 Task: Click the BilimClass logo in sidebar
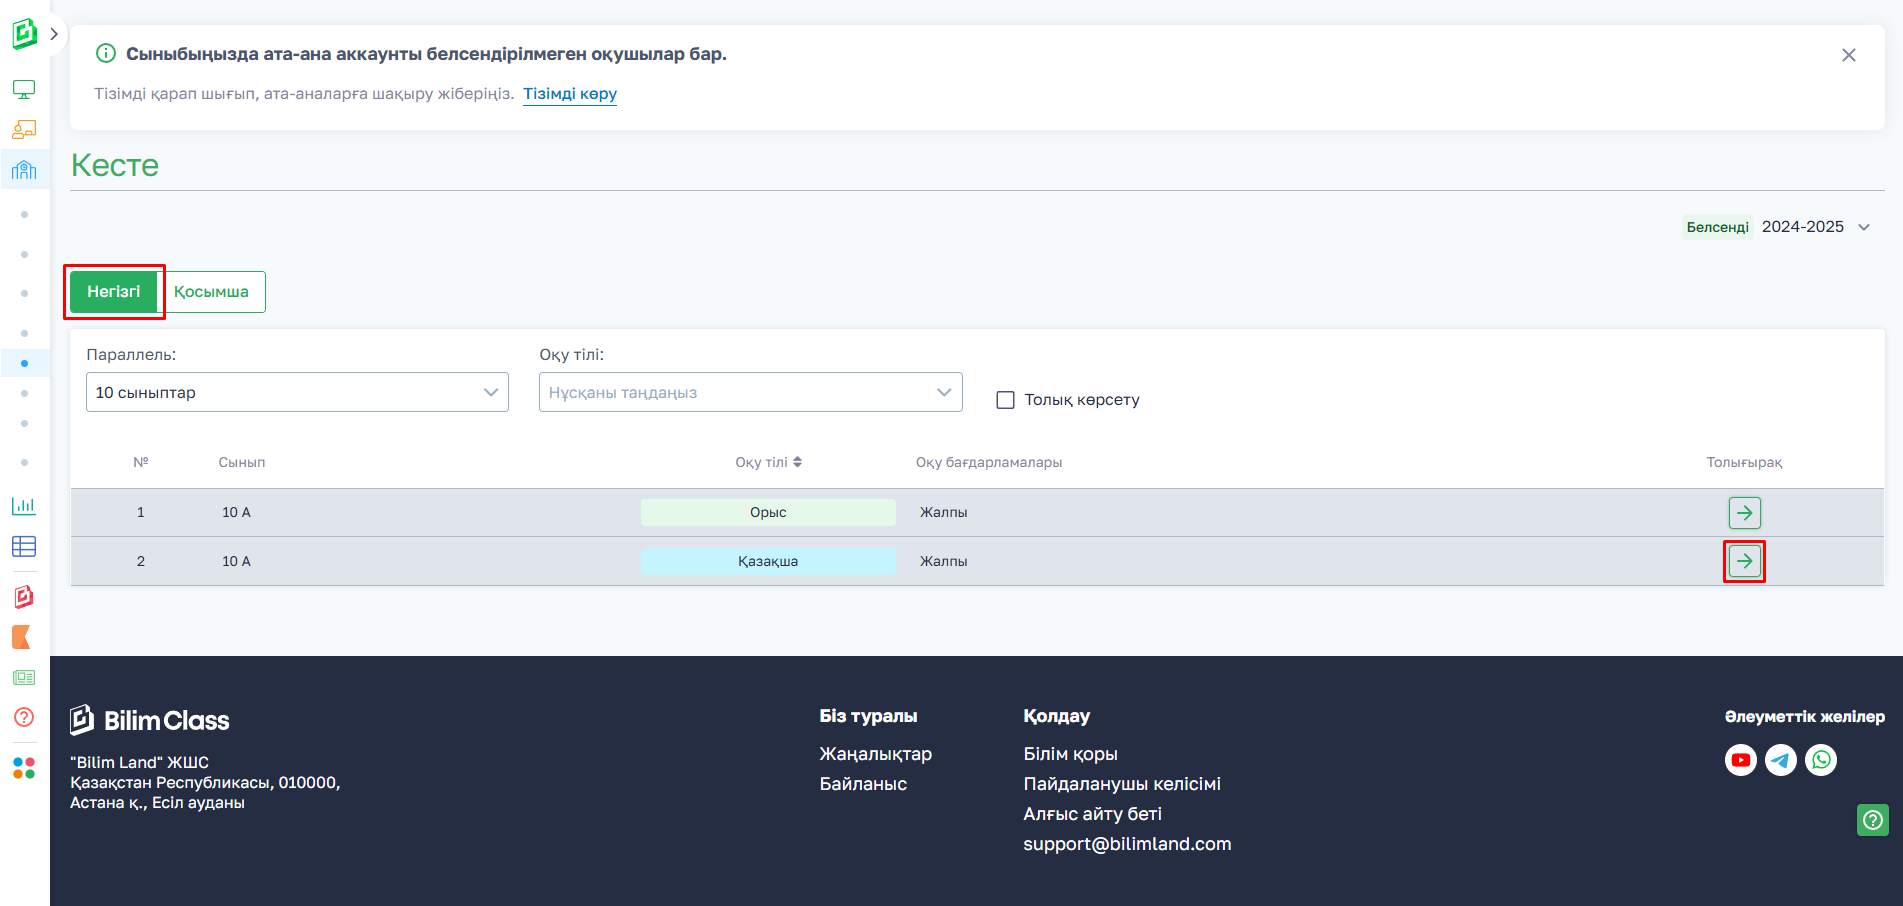[x=25, y=33]
